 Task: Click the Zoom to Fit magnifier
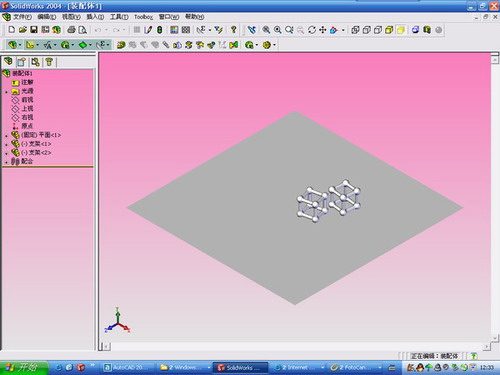pyautogui.click(x=266, y=30)
